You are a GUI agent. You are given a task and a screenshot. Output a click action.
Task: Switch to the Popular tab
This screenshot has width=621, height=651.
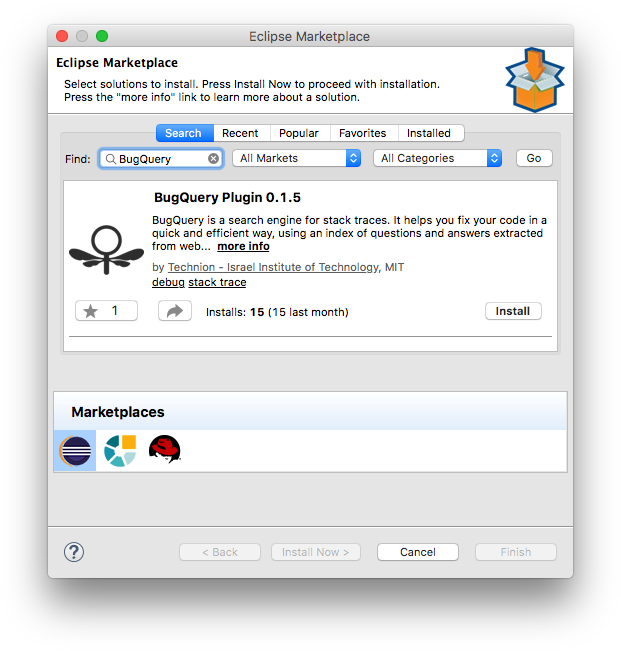[299, 133]
